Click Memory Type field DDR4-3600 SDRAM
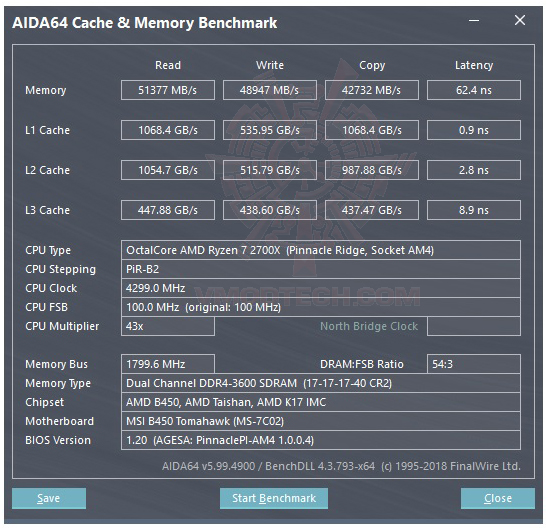 coord(321,383)
